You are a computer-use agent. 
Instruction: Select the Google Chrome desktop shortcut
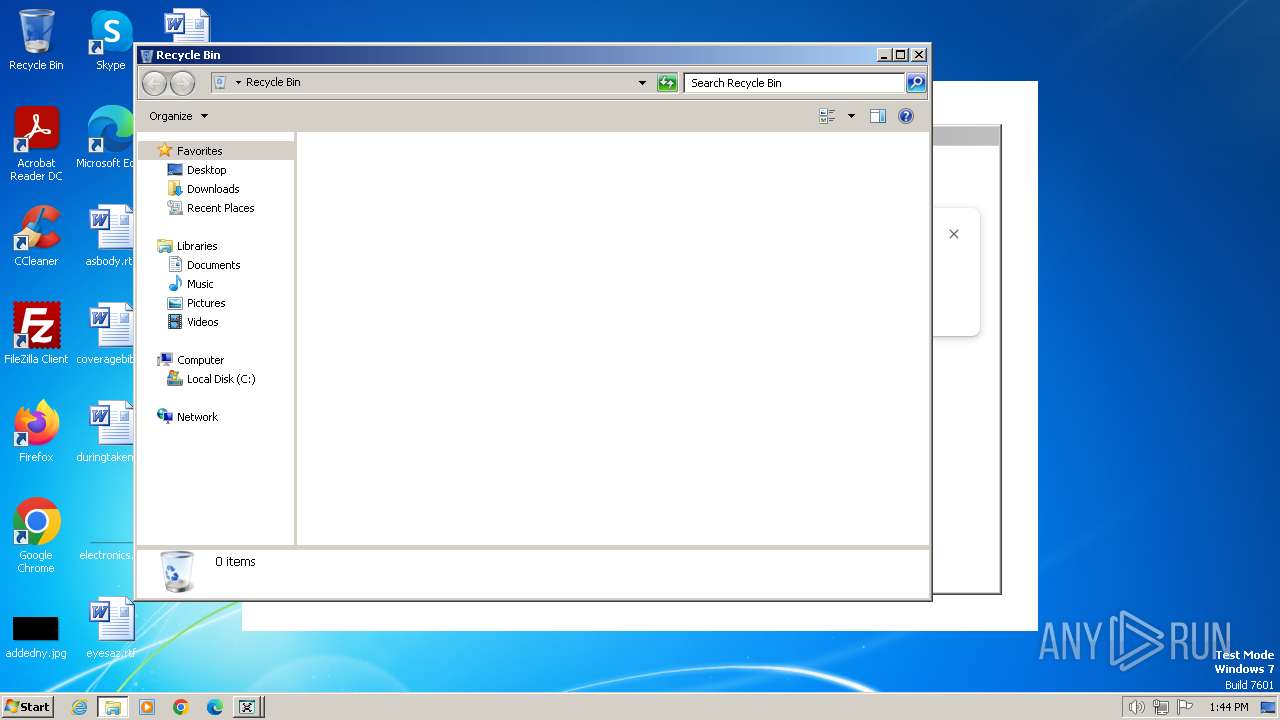tap(36, 536)
